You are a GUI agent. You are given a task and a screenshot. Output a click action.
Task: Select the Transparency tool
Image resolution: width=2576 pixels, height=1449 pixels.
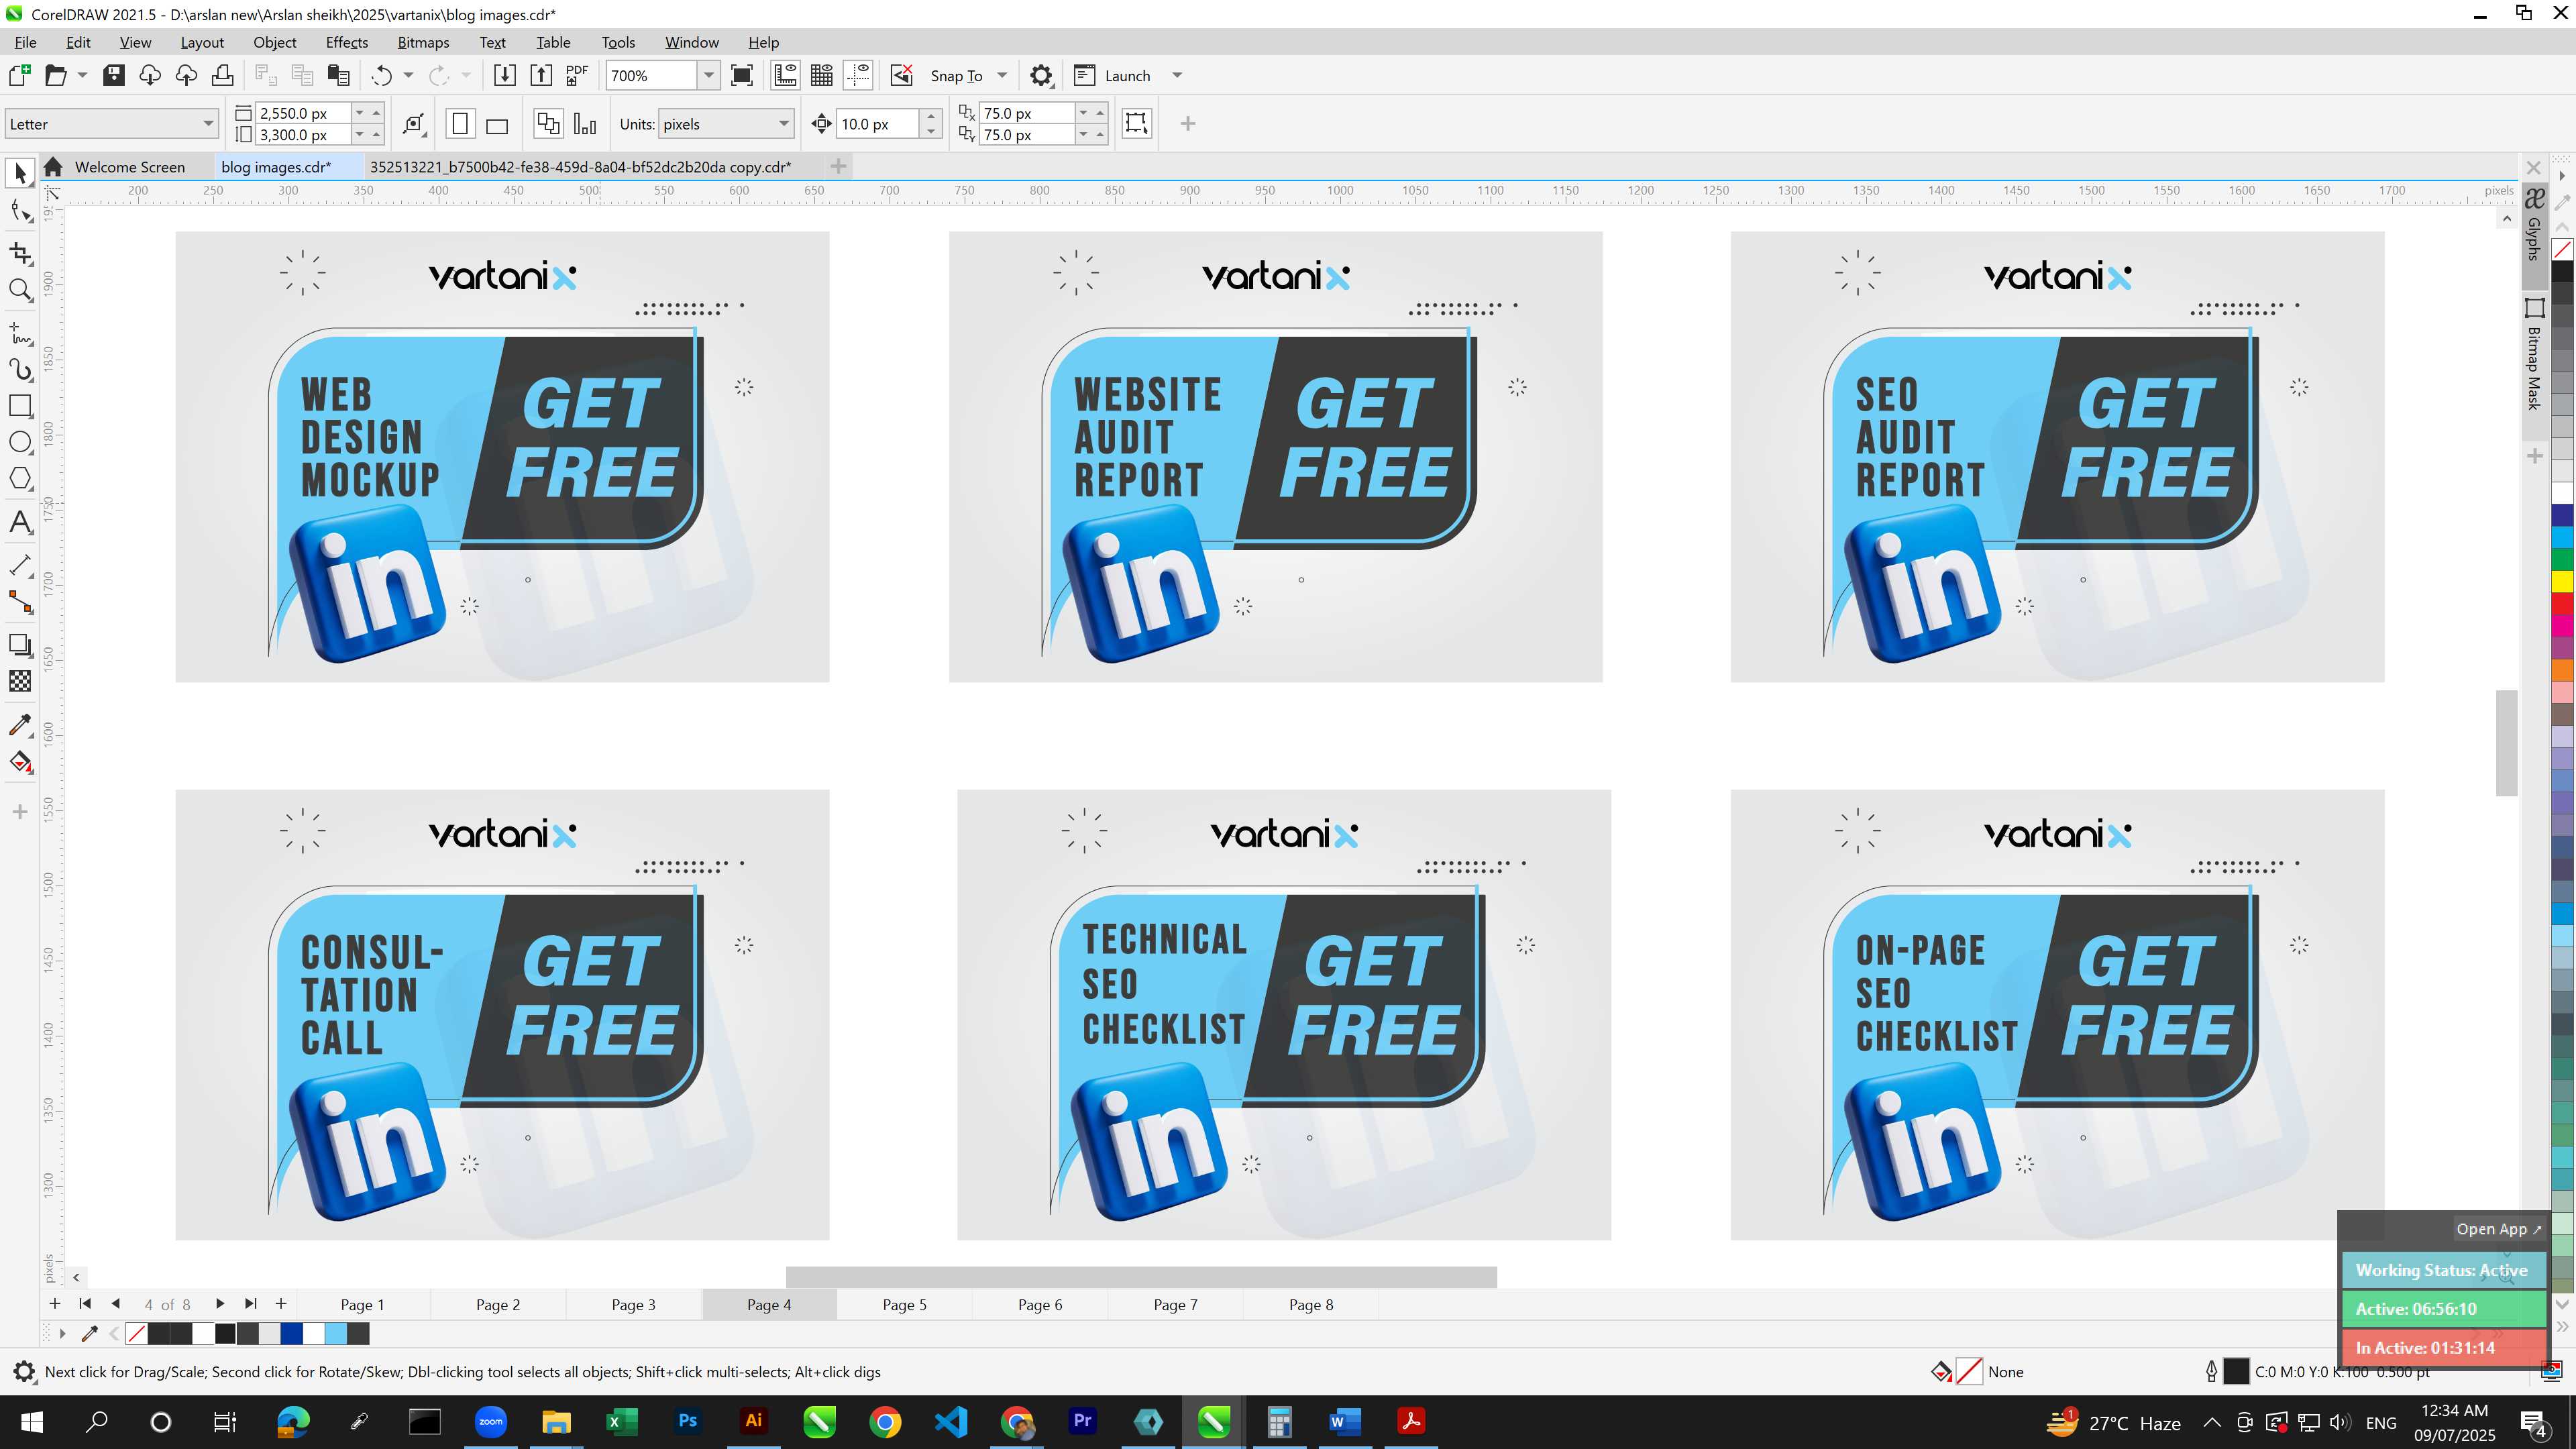point(20,681)
